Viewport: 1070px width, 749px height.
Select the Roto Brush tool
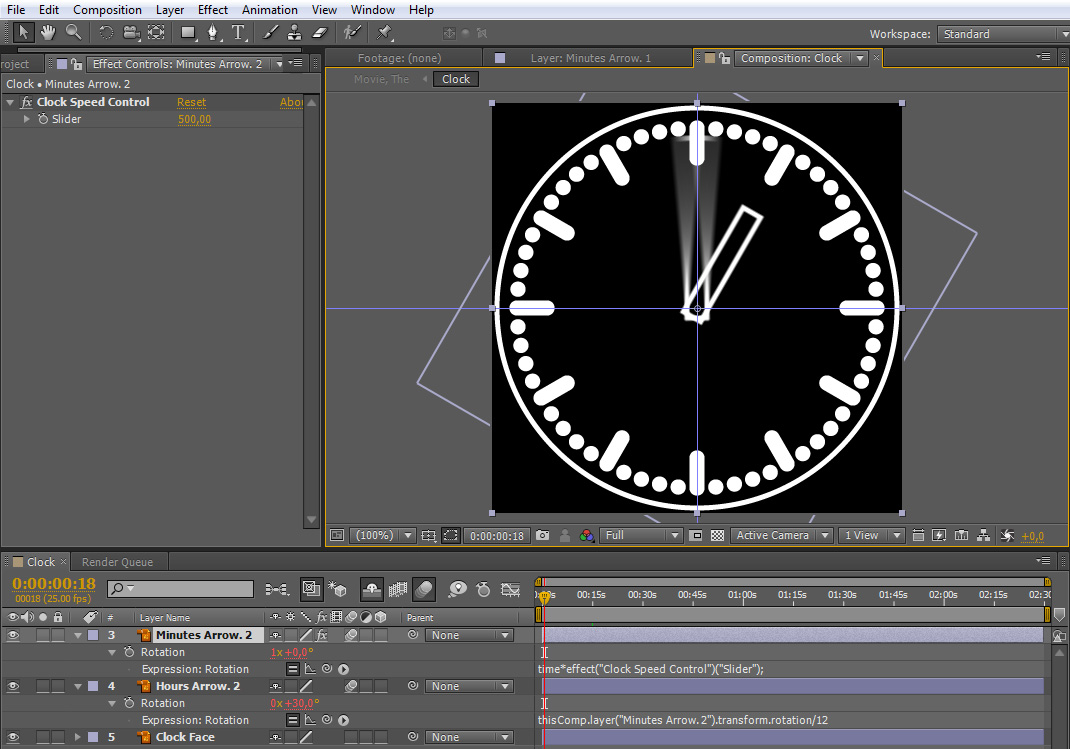coord(352,32)
